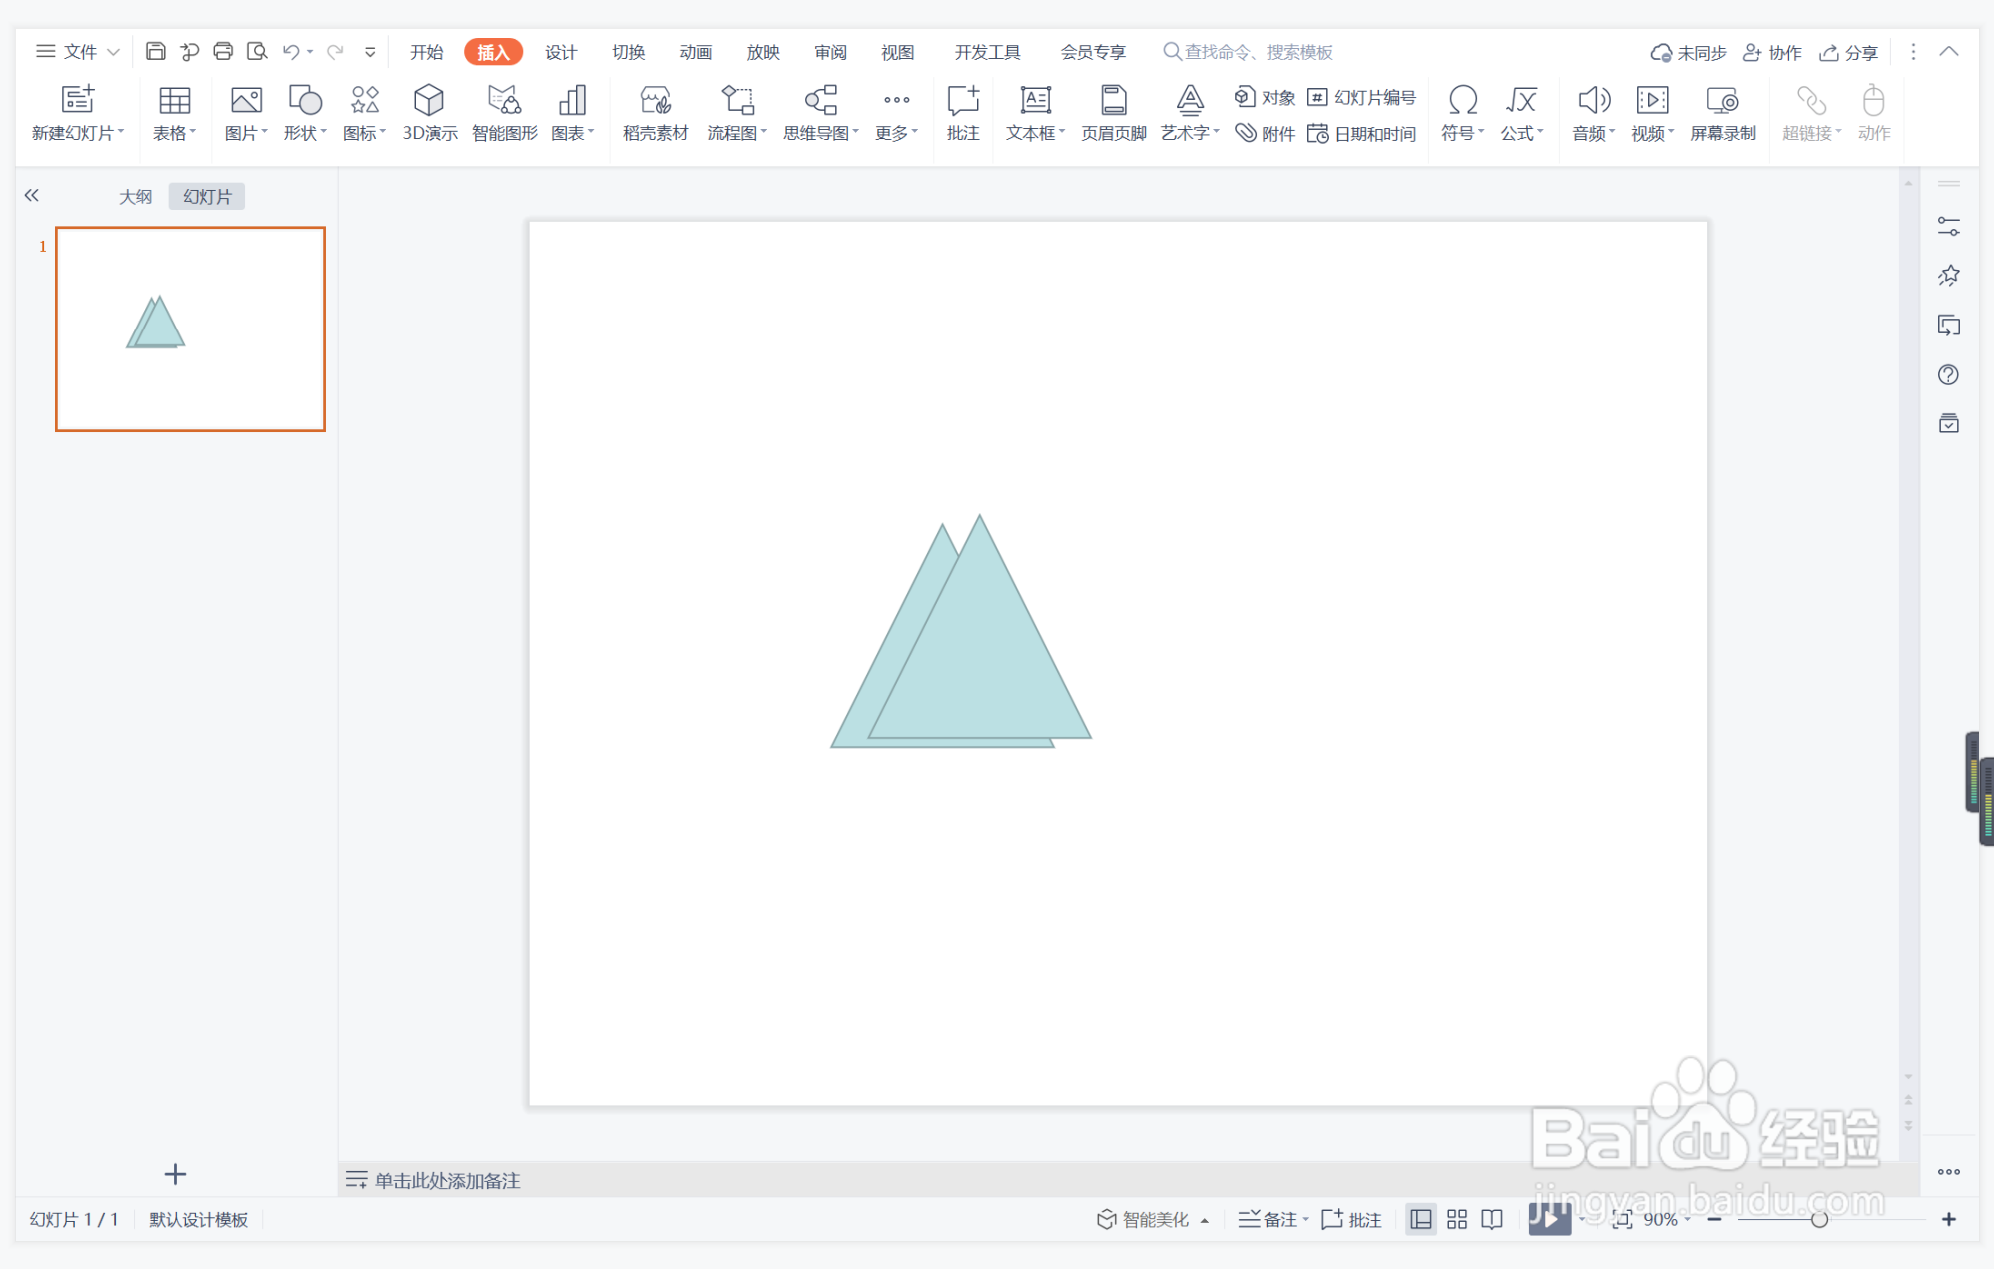This screenshot has width=1994, height=1269.
Task: Switch to normal view in status bar
Action: pyautogui.click(x=1420, y=1219)
